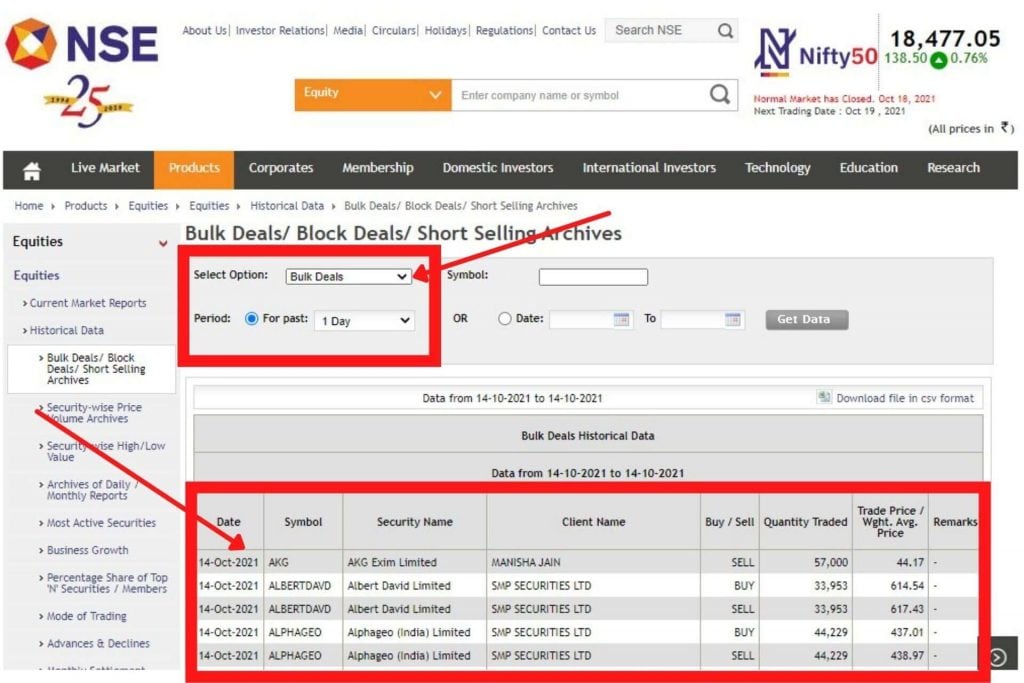Click Download file in csv format link
1024x683 pixels.
coord(904,398)
